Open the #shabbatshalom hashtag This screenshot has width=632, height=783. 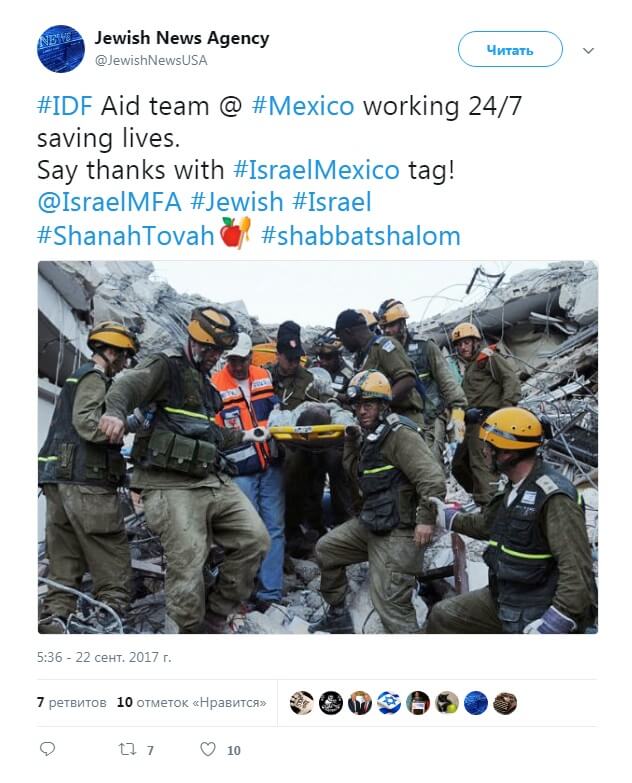click(360, 235)
